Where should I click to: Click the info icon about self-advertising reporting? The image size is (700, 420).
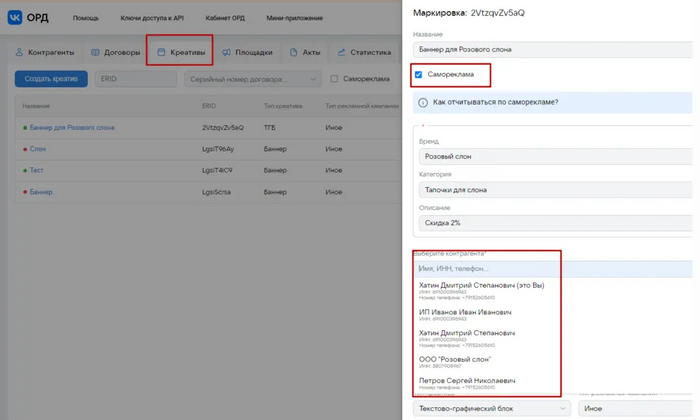point(424,102)
